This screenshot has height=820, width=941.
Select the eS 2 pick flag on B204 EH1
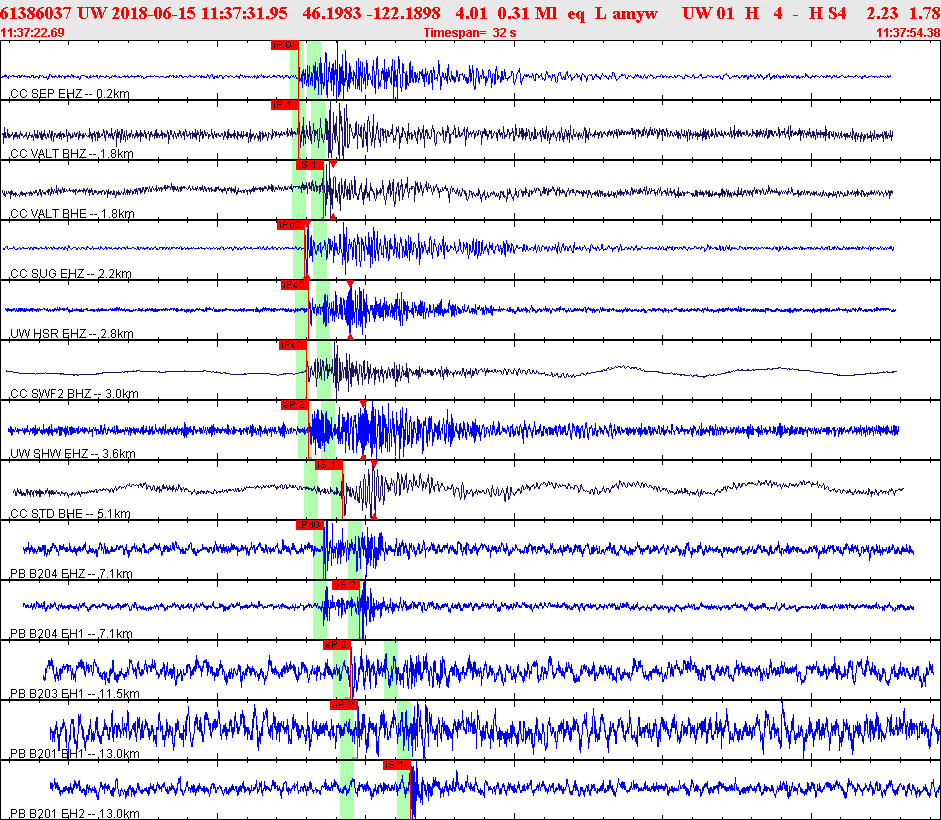click(345, 585)
